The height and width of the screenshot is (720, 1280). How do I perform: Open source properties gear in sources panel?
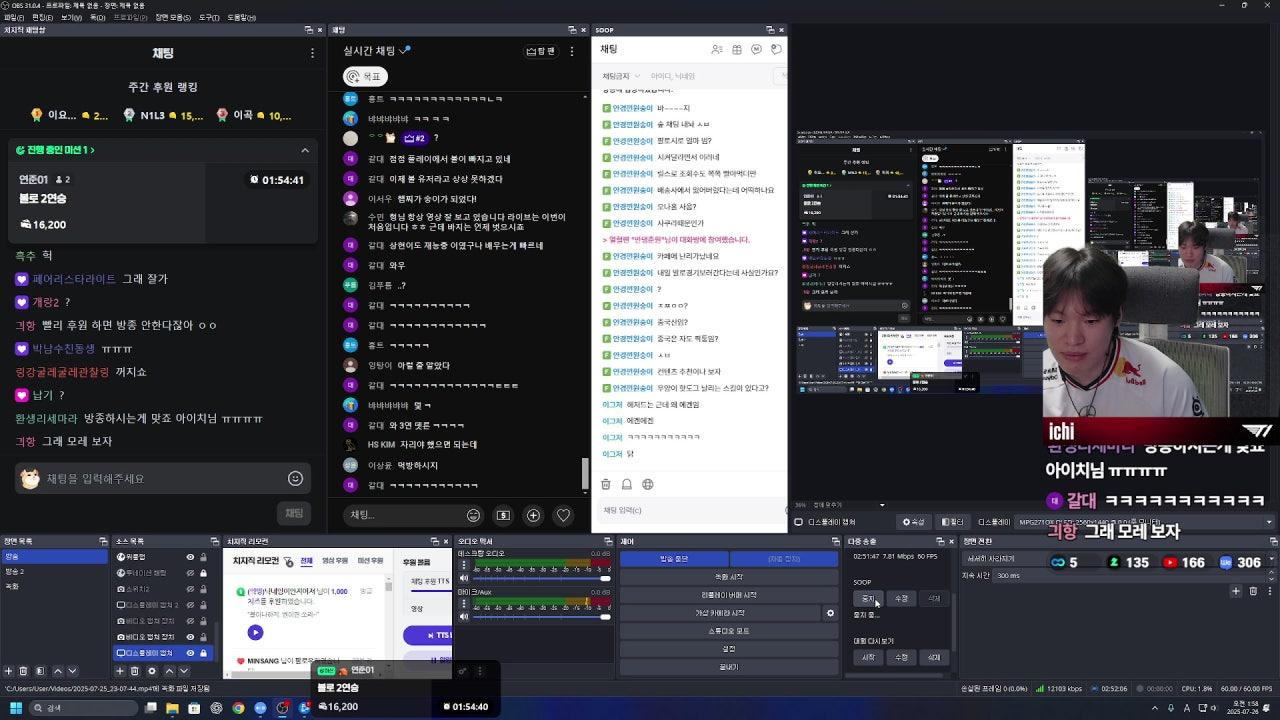152,671
